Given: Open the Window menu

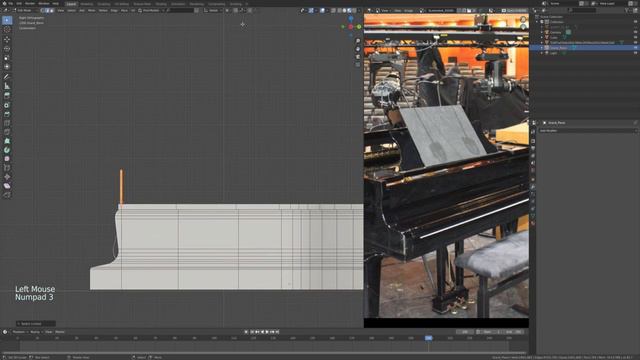Looking at the screenshot, I should pyautogui.click(x=44, y=3).
